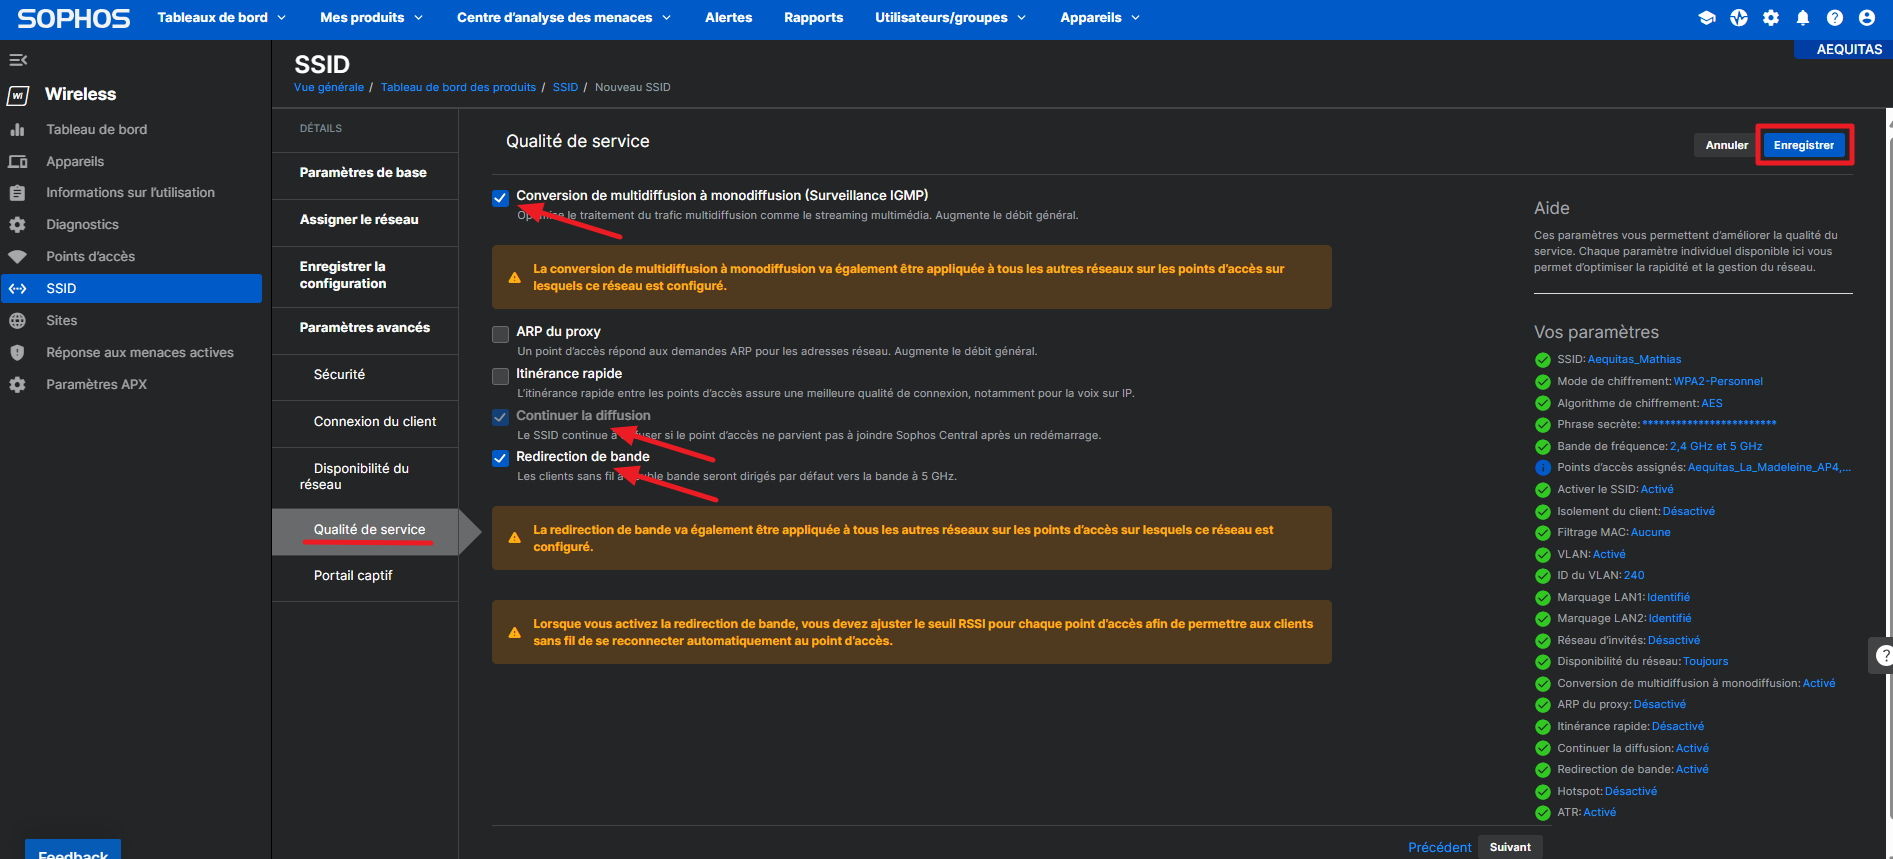Click the green check icon next to Hotspot

pyautogui.click(x=1543, y=792)
